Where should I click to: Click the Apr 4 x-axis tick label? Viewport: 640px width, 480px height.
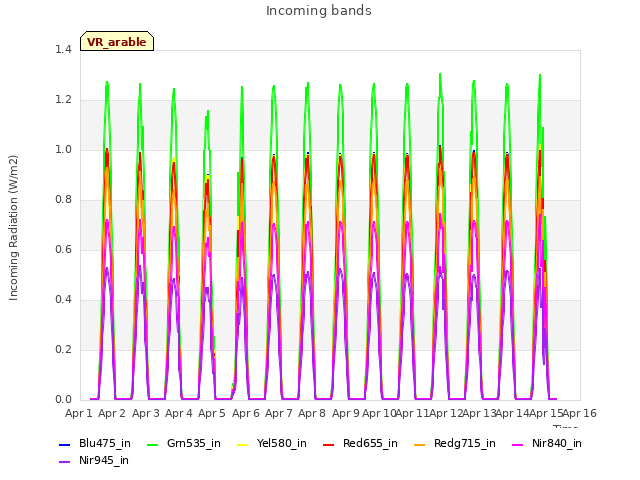point(179,413)
